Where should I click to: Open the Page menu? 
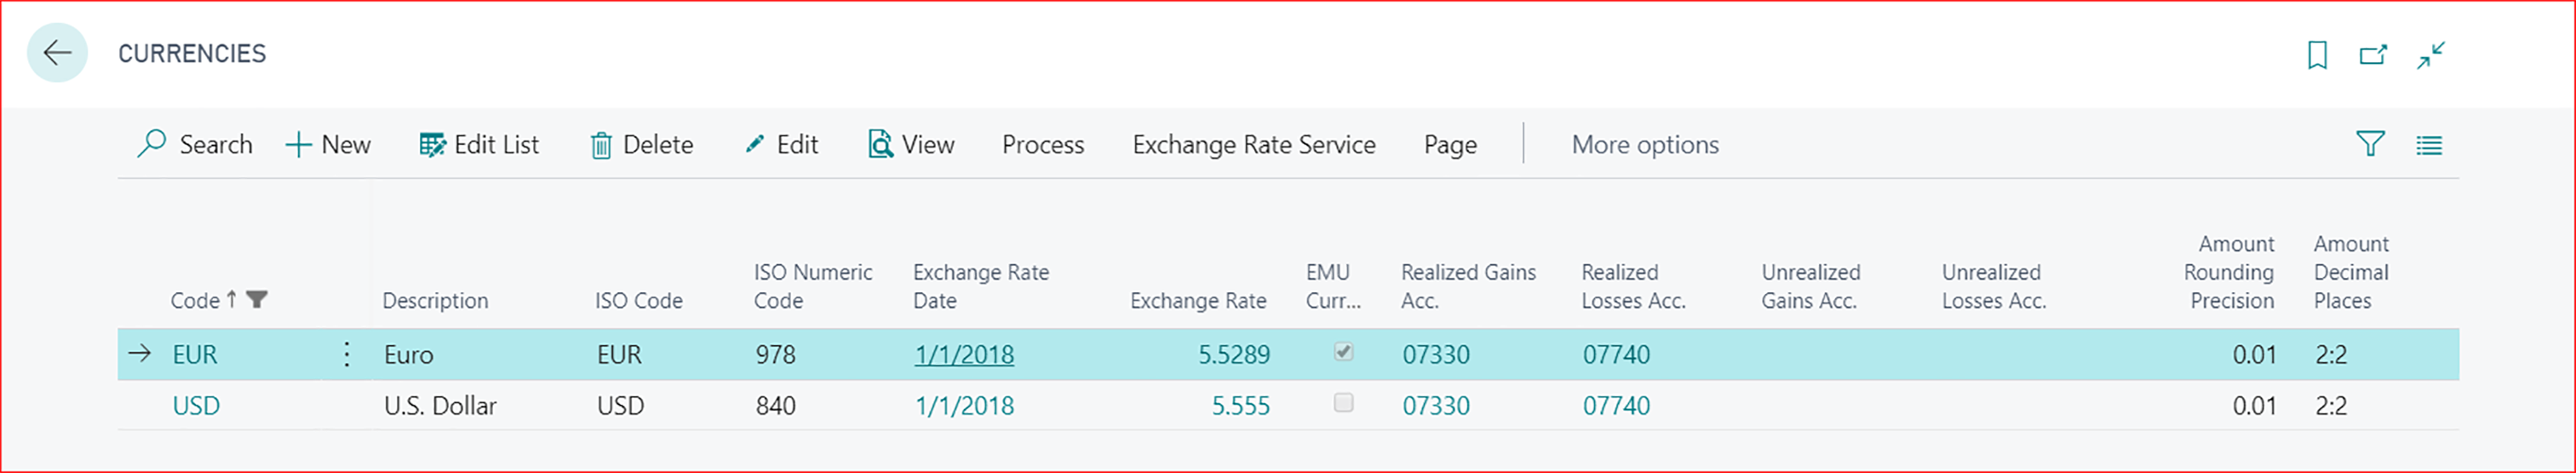pyautogui.click(x=1450, y=145)
